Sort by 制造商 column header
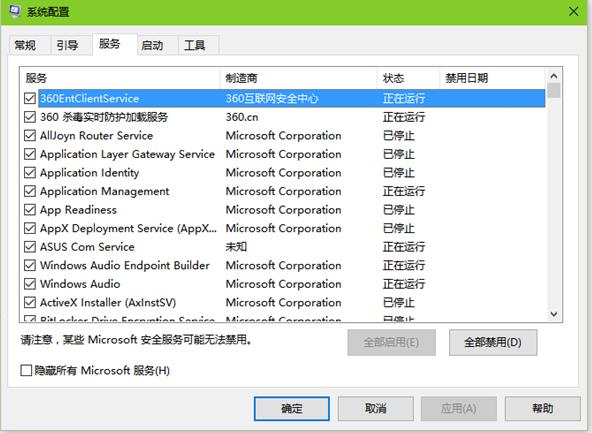Viewport: 592px width, 433px height. (x=298, y=78)
